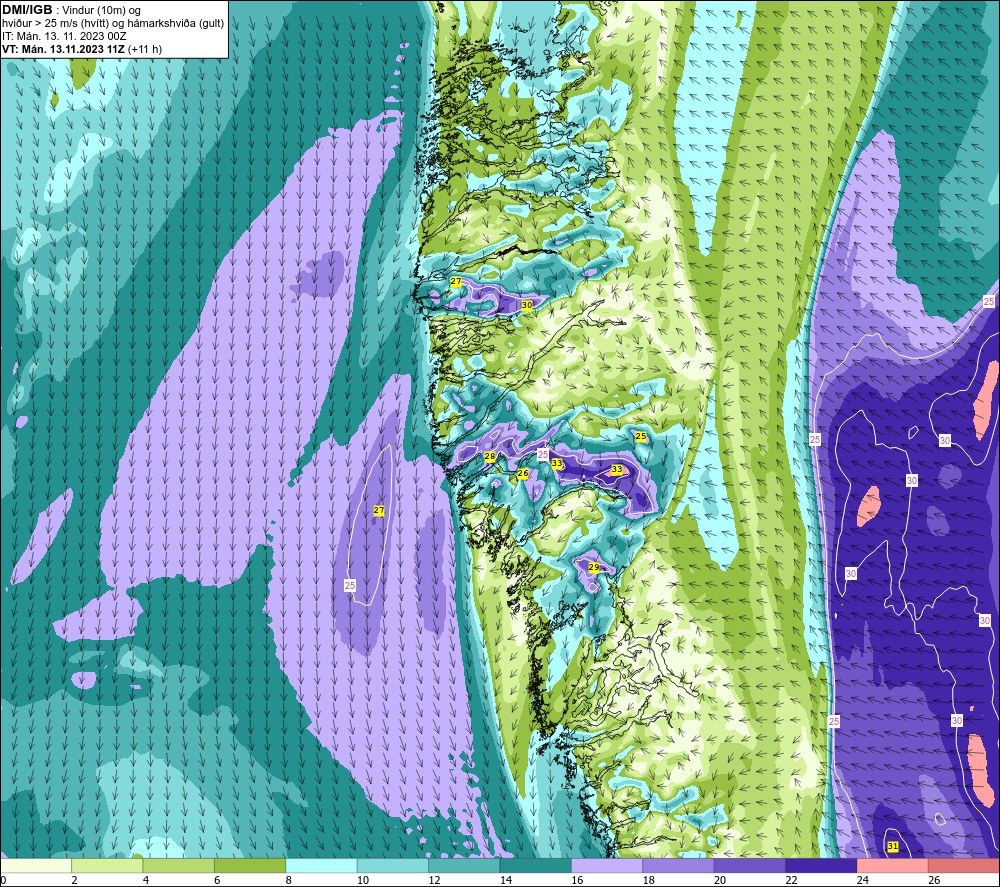This screenshot has height=887, width=1000.
Task: Click the legend scale number 8
Action: [289, 880]
